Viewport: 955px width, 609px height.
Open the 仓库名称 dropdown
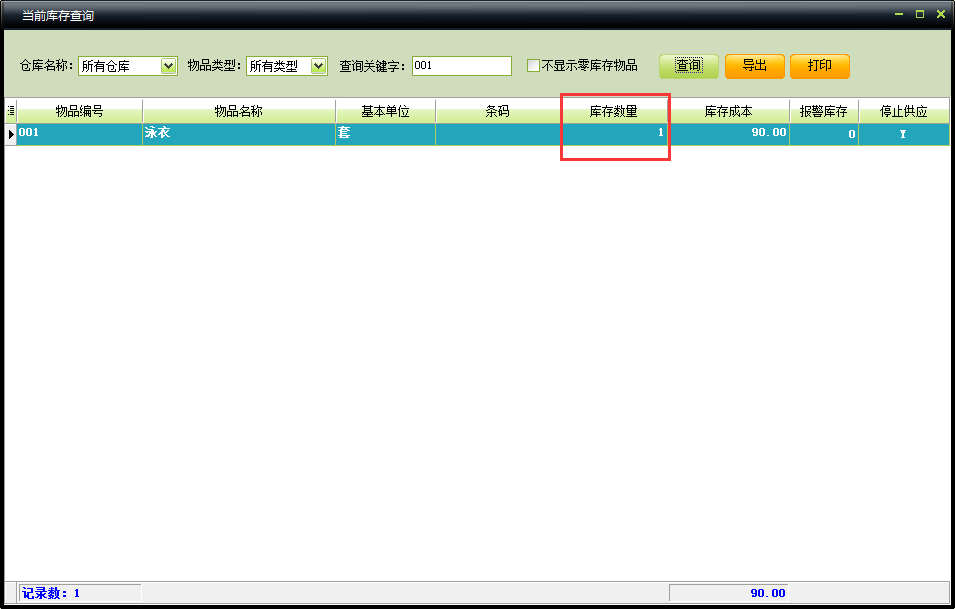pos(168,66)
